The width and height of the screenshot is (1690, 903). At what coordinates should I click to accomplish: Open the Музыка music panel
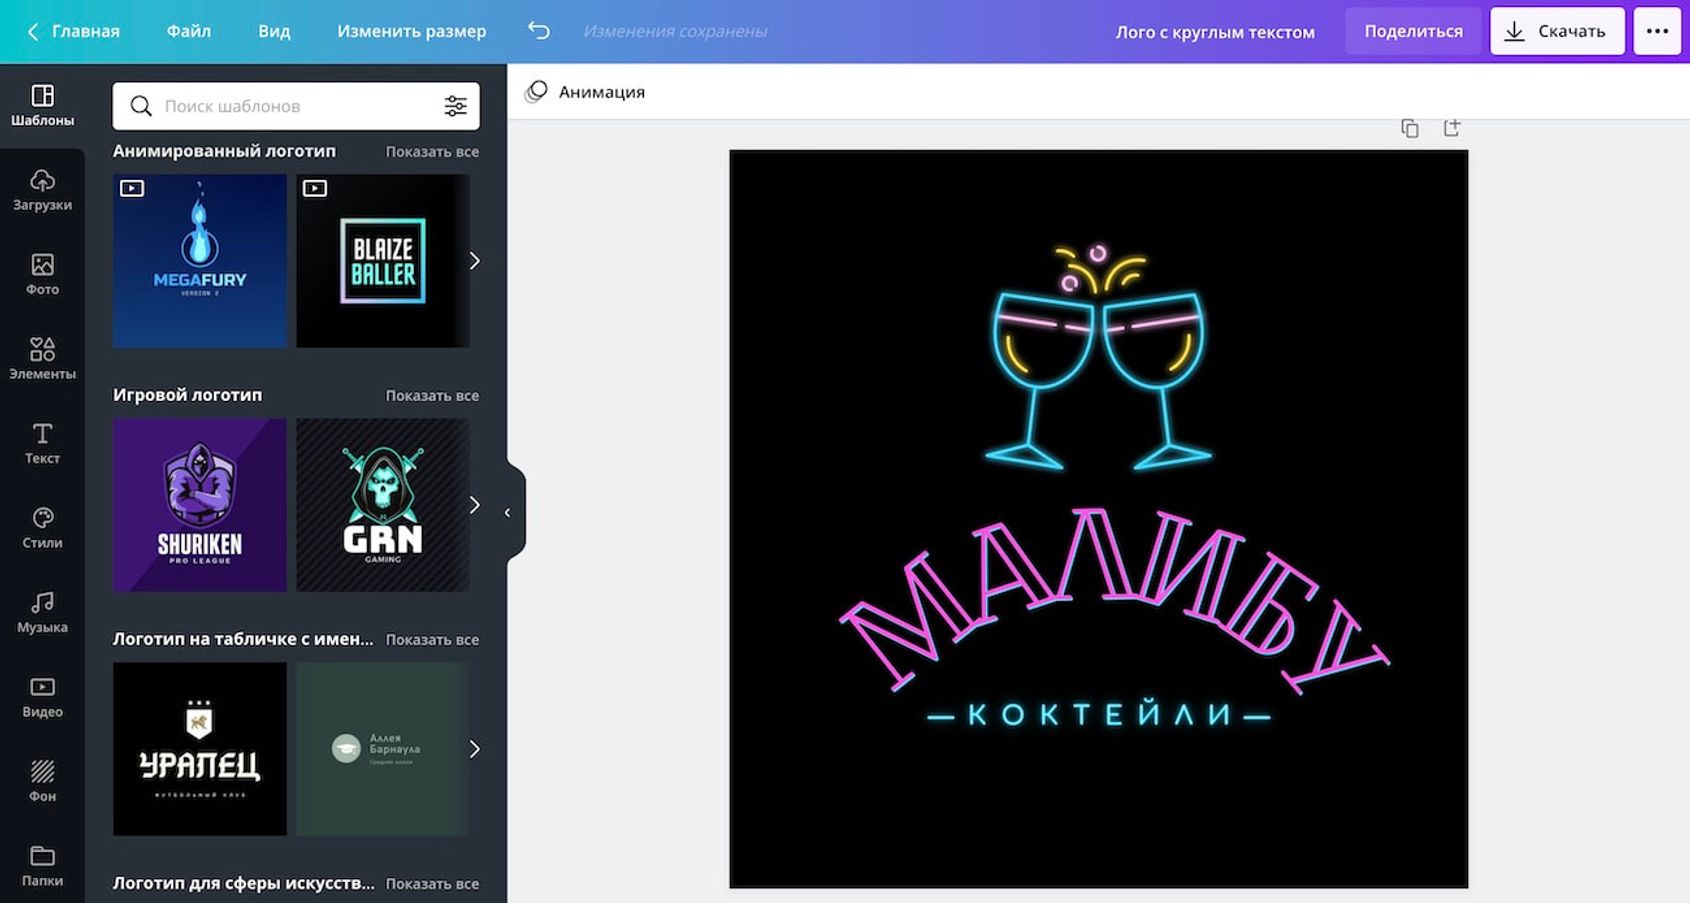42,612
